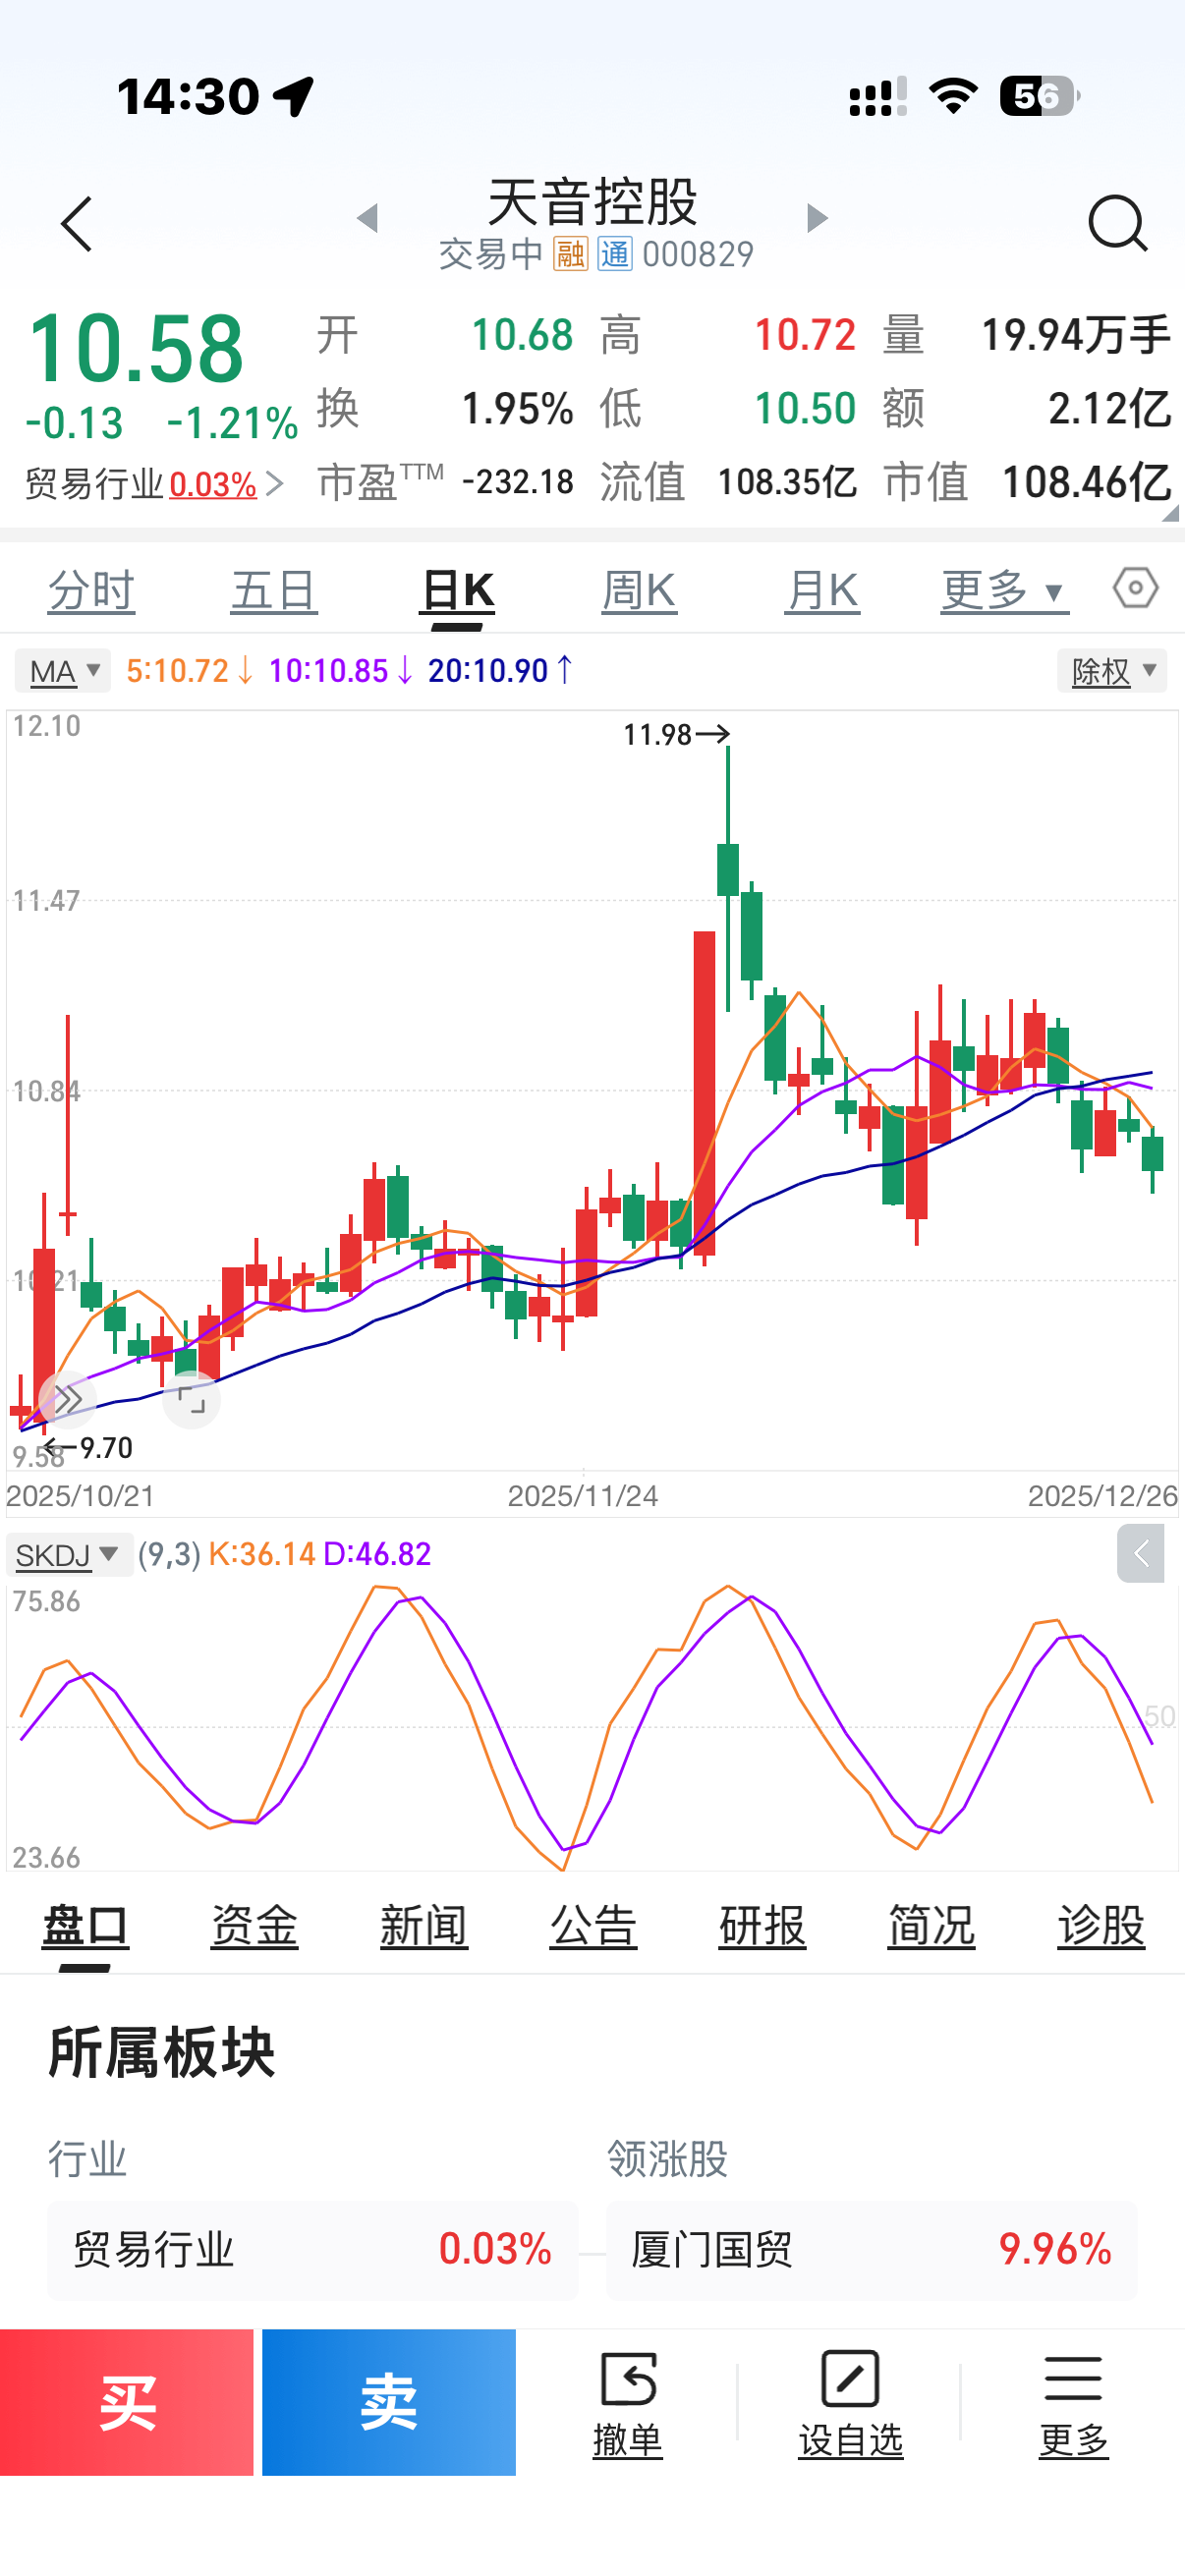Tap the 所属板块 section heading
The height and width of the screenshot is (2576, 1185).
click(161, 2054)
